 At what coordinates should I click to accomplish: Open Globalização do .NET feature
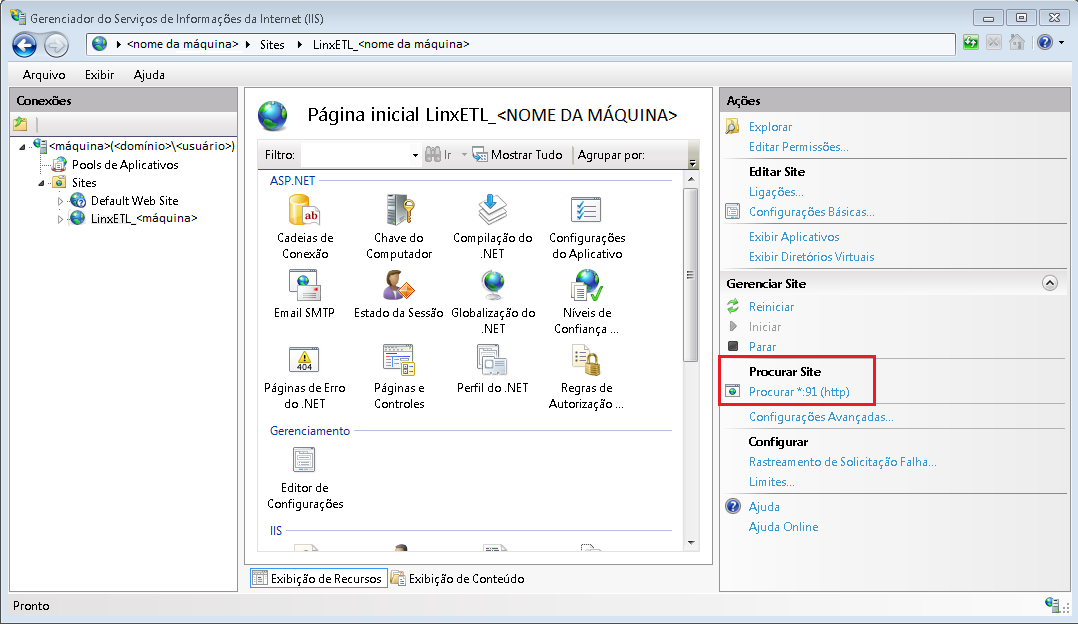[x=493, y=302]
